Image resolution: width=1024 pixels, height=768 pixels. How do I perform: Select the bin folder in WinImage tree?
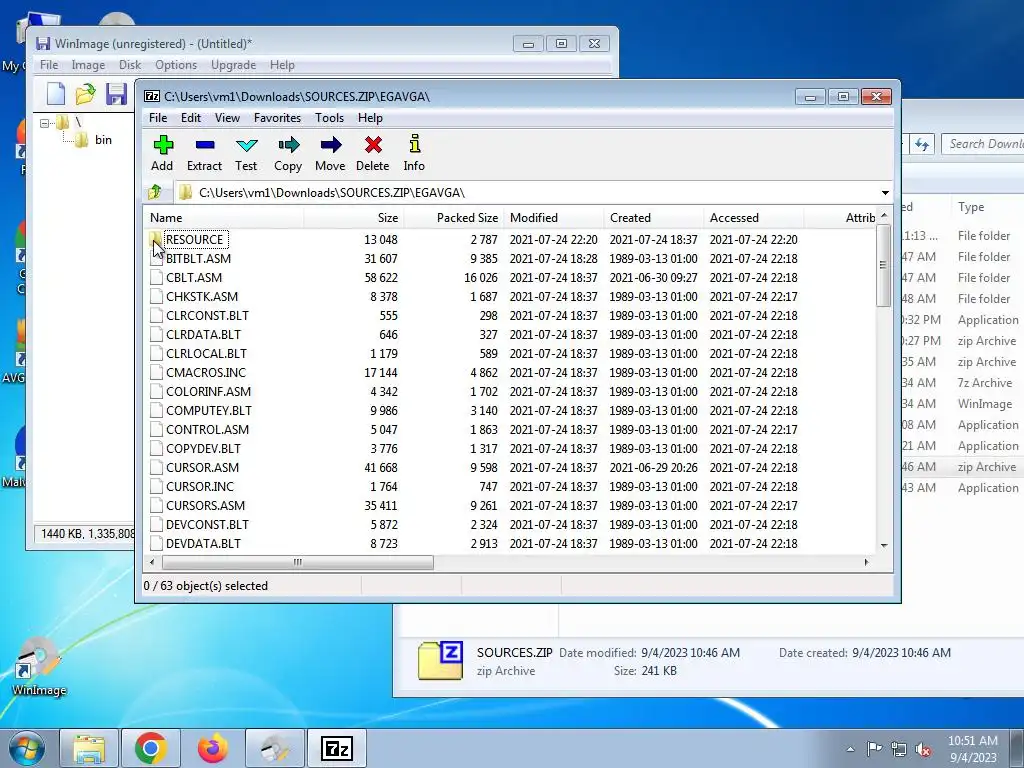[x=103, y=140]
